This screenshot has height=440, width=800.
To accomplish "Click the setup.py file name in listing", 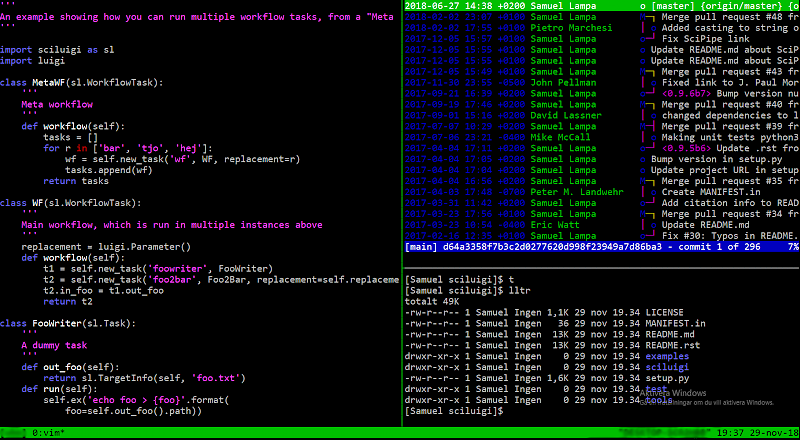I will click(x=667, y=378).
